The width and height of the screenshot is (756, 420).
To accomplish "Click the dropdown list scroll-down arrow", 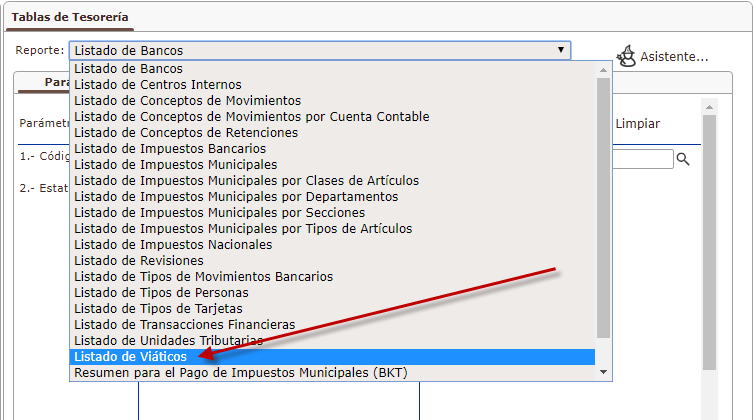I will pyautogui.click(x=603, y=372).
